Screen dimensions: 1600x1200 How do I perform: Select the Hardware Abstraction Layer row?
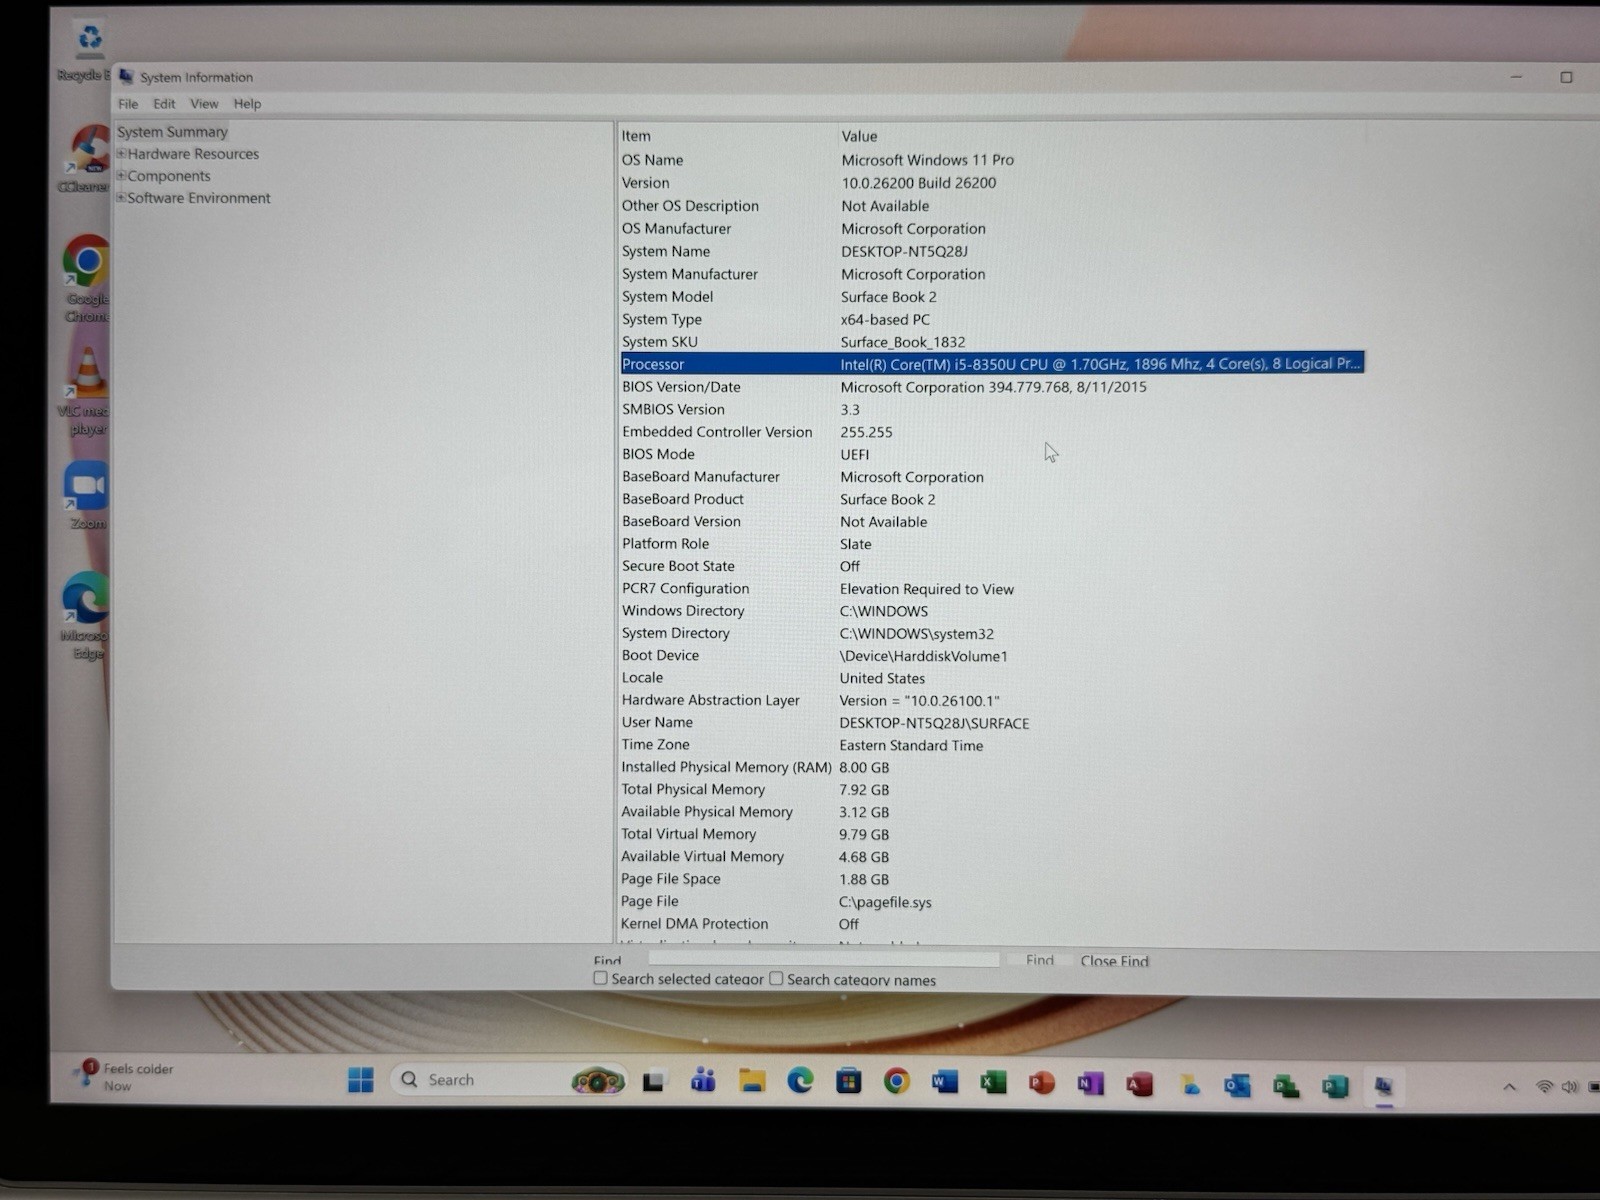[992, 700]
